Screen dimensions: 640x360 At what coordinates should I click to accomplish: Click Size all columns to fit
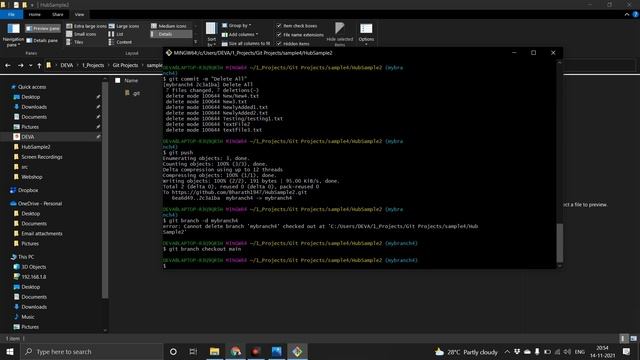coord(246,43)
